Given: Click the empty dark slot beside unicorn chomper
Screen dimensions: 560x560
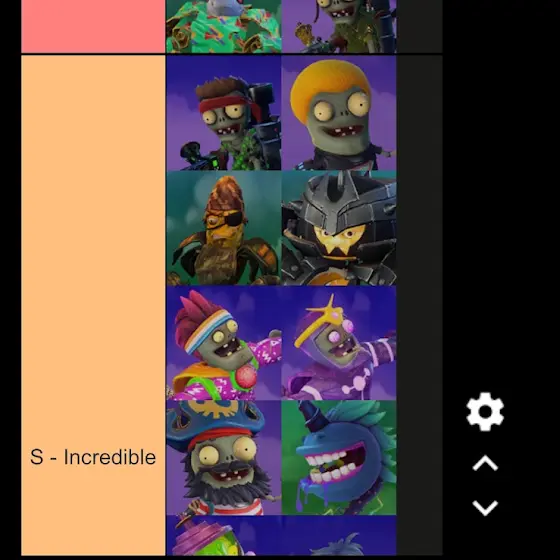Looking at the screenshot, I should (x=419, y=458).
